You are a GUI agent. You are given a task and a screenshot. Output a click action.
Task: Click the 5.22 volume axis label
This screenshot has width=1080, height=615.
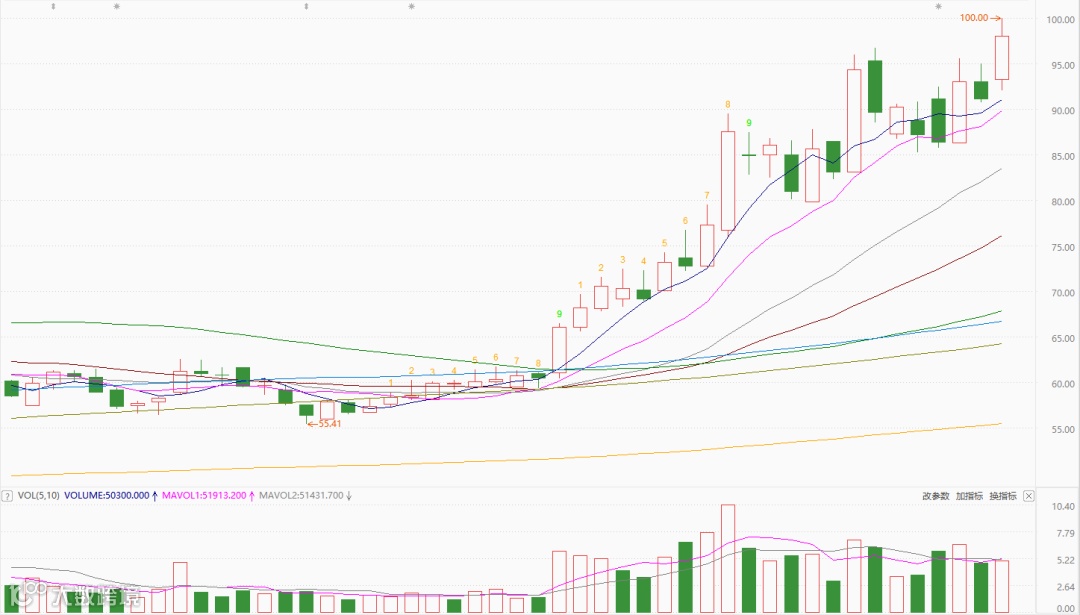[x=1066, y=561]
